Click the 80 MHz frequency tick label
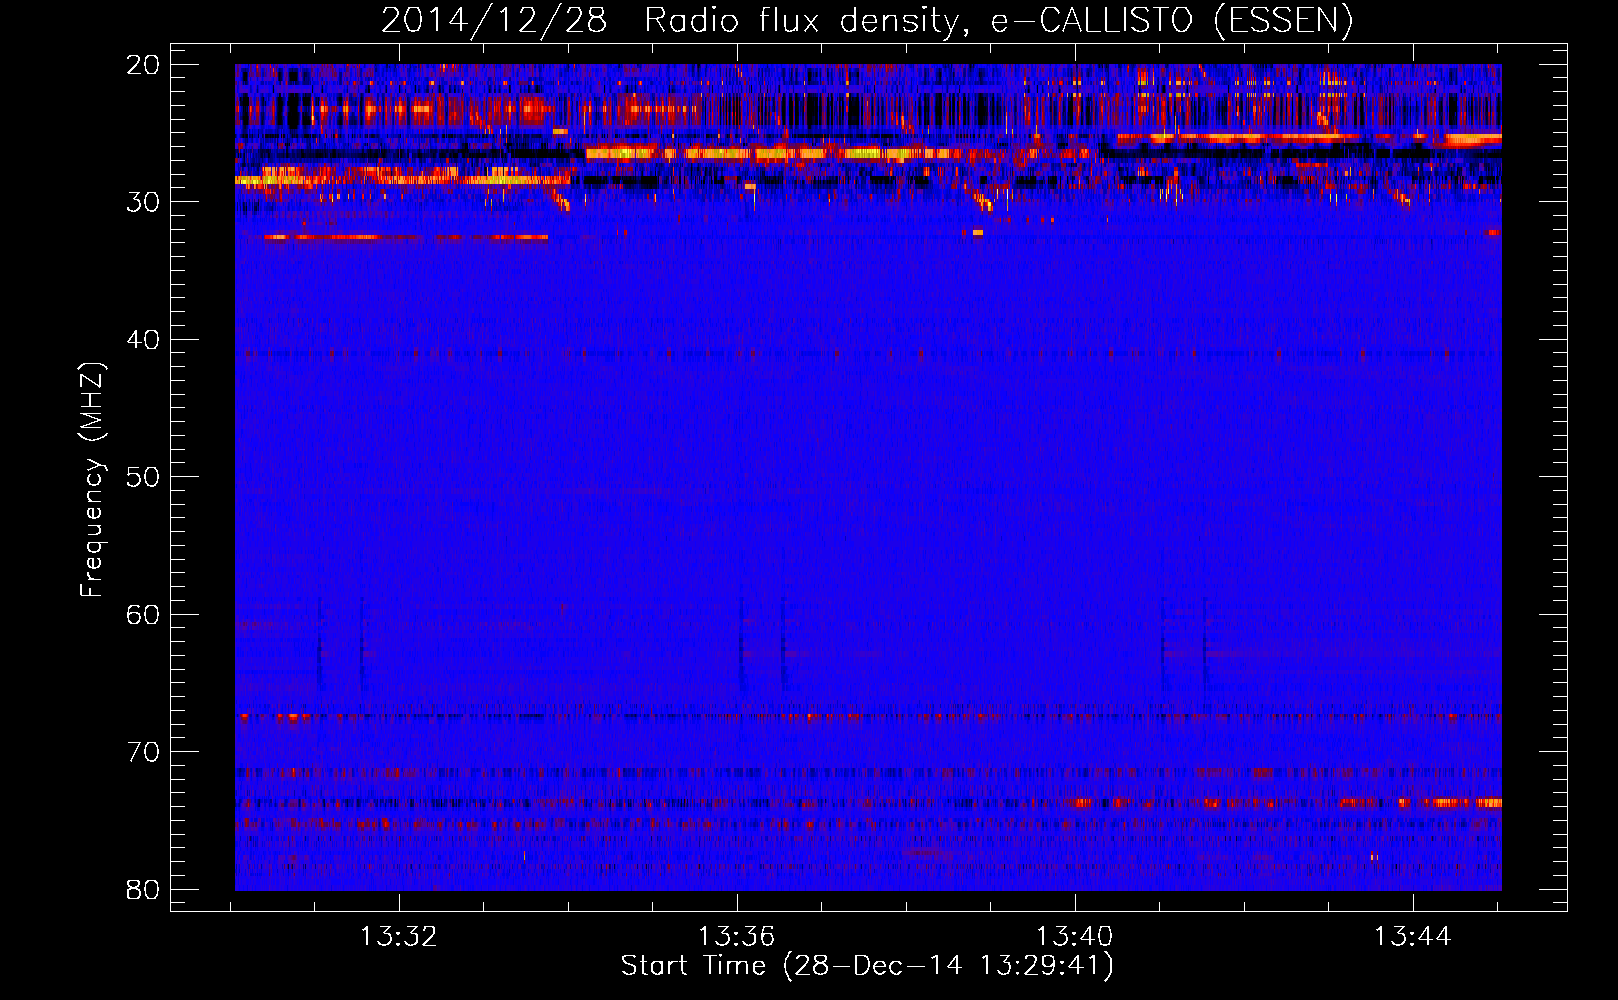 pos(144,890)
